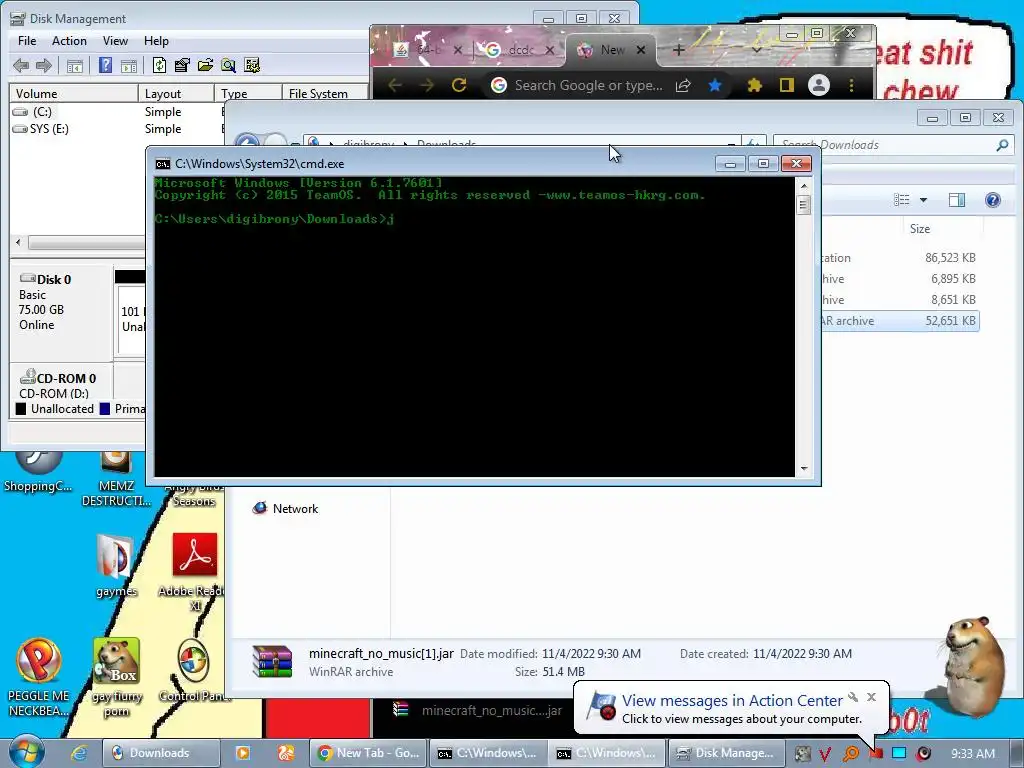The height and width of the screenshot is (768, 1024).
Task: Open the Chrome tab search chevron
Action: [x=756, y=50]
